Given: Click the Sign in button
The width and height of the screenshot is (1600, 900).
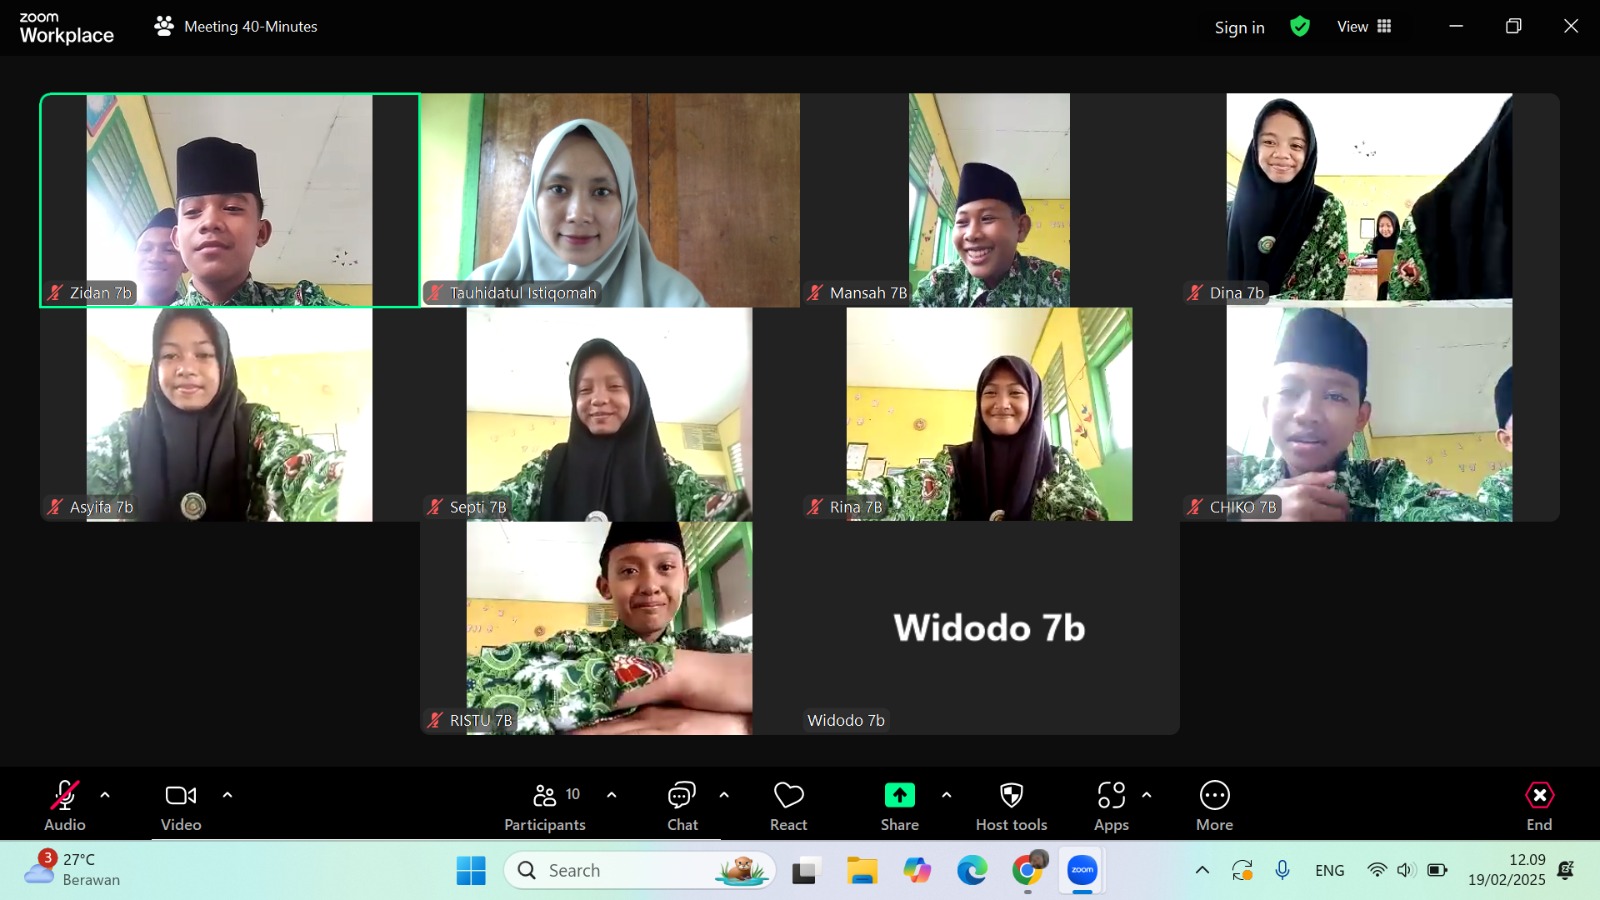Looking at the screenshot, I should [x=1239, y=27].
